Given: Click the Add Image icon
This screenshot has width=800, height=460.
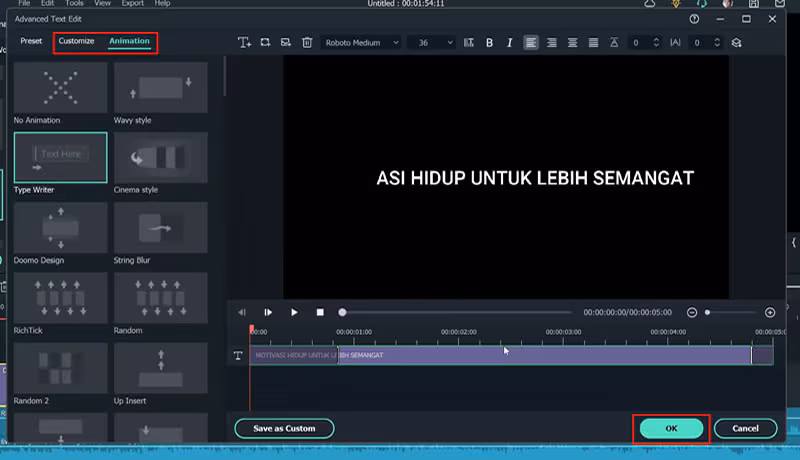Looking at the screenshot, I should (286, 42).
